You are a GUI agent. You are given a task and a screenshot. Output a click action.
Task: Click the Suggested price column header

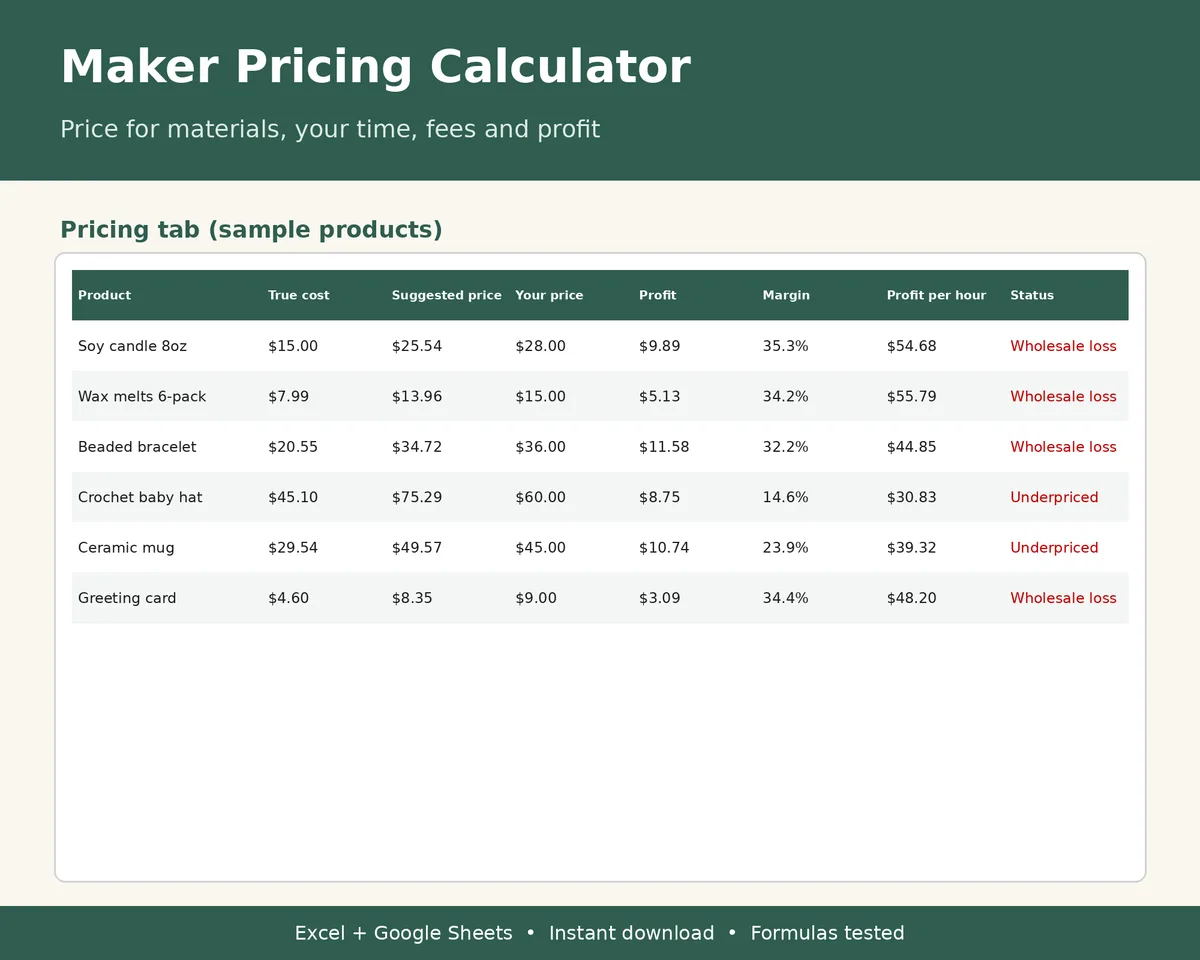(x=447, y=295)
